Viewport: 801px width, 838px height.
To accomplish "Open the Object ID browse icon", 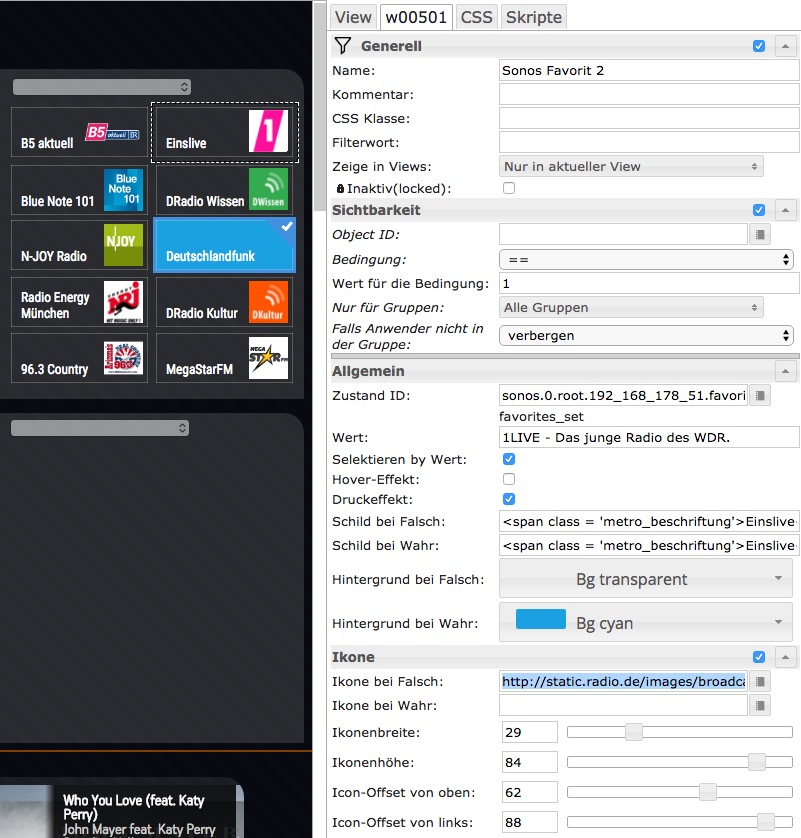I will pos(761,235).
